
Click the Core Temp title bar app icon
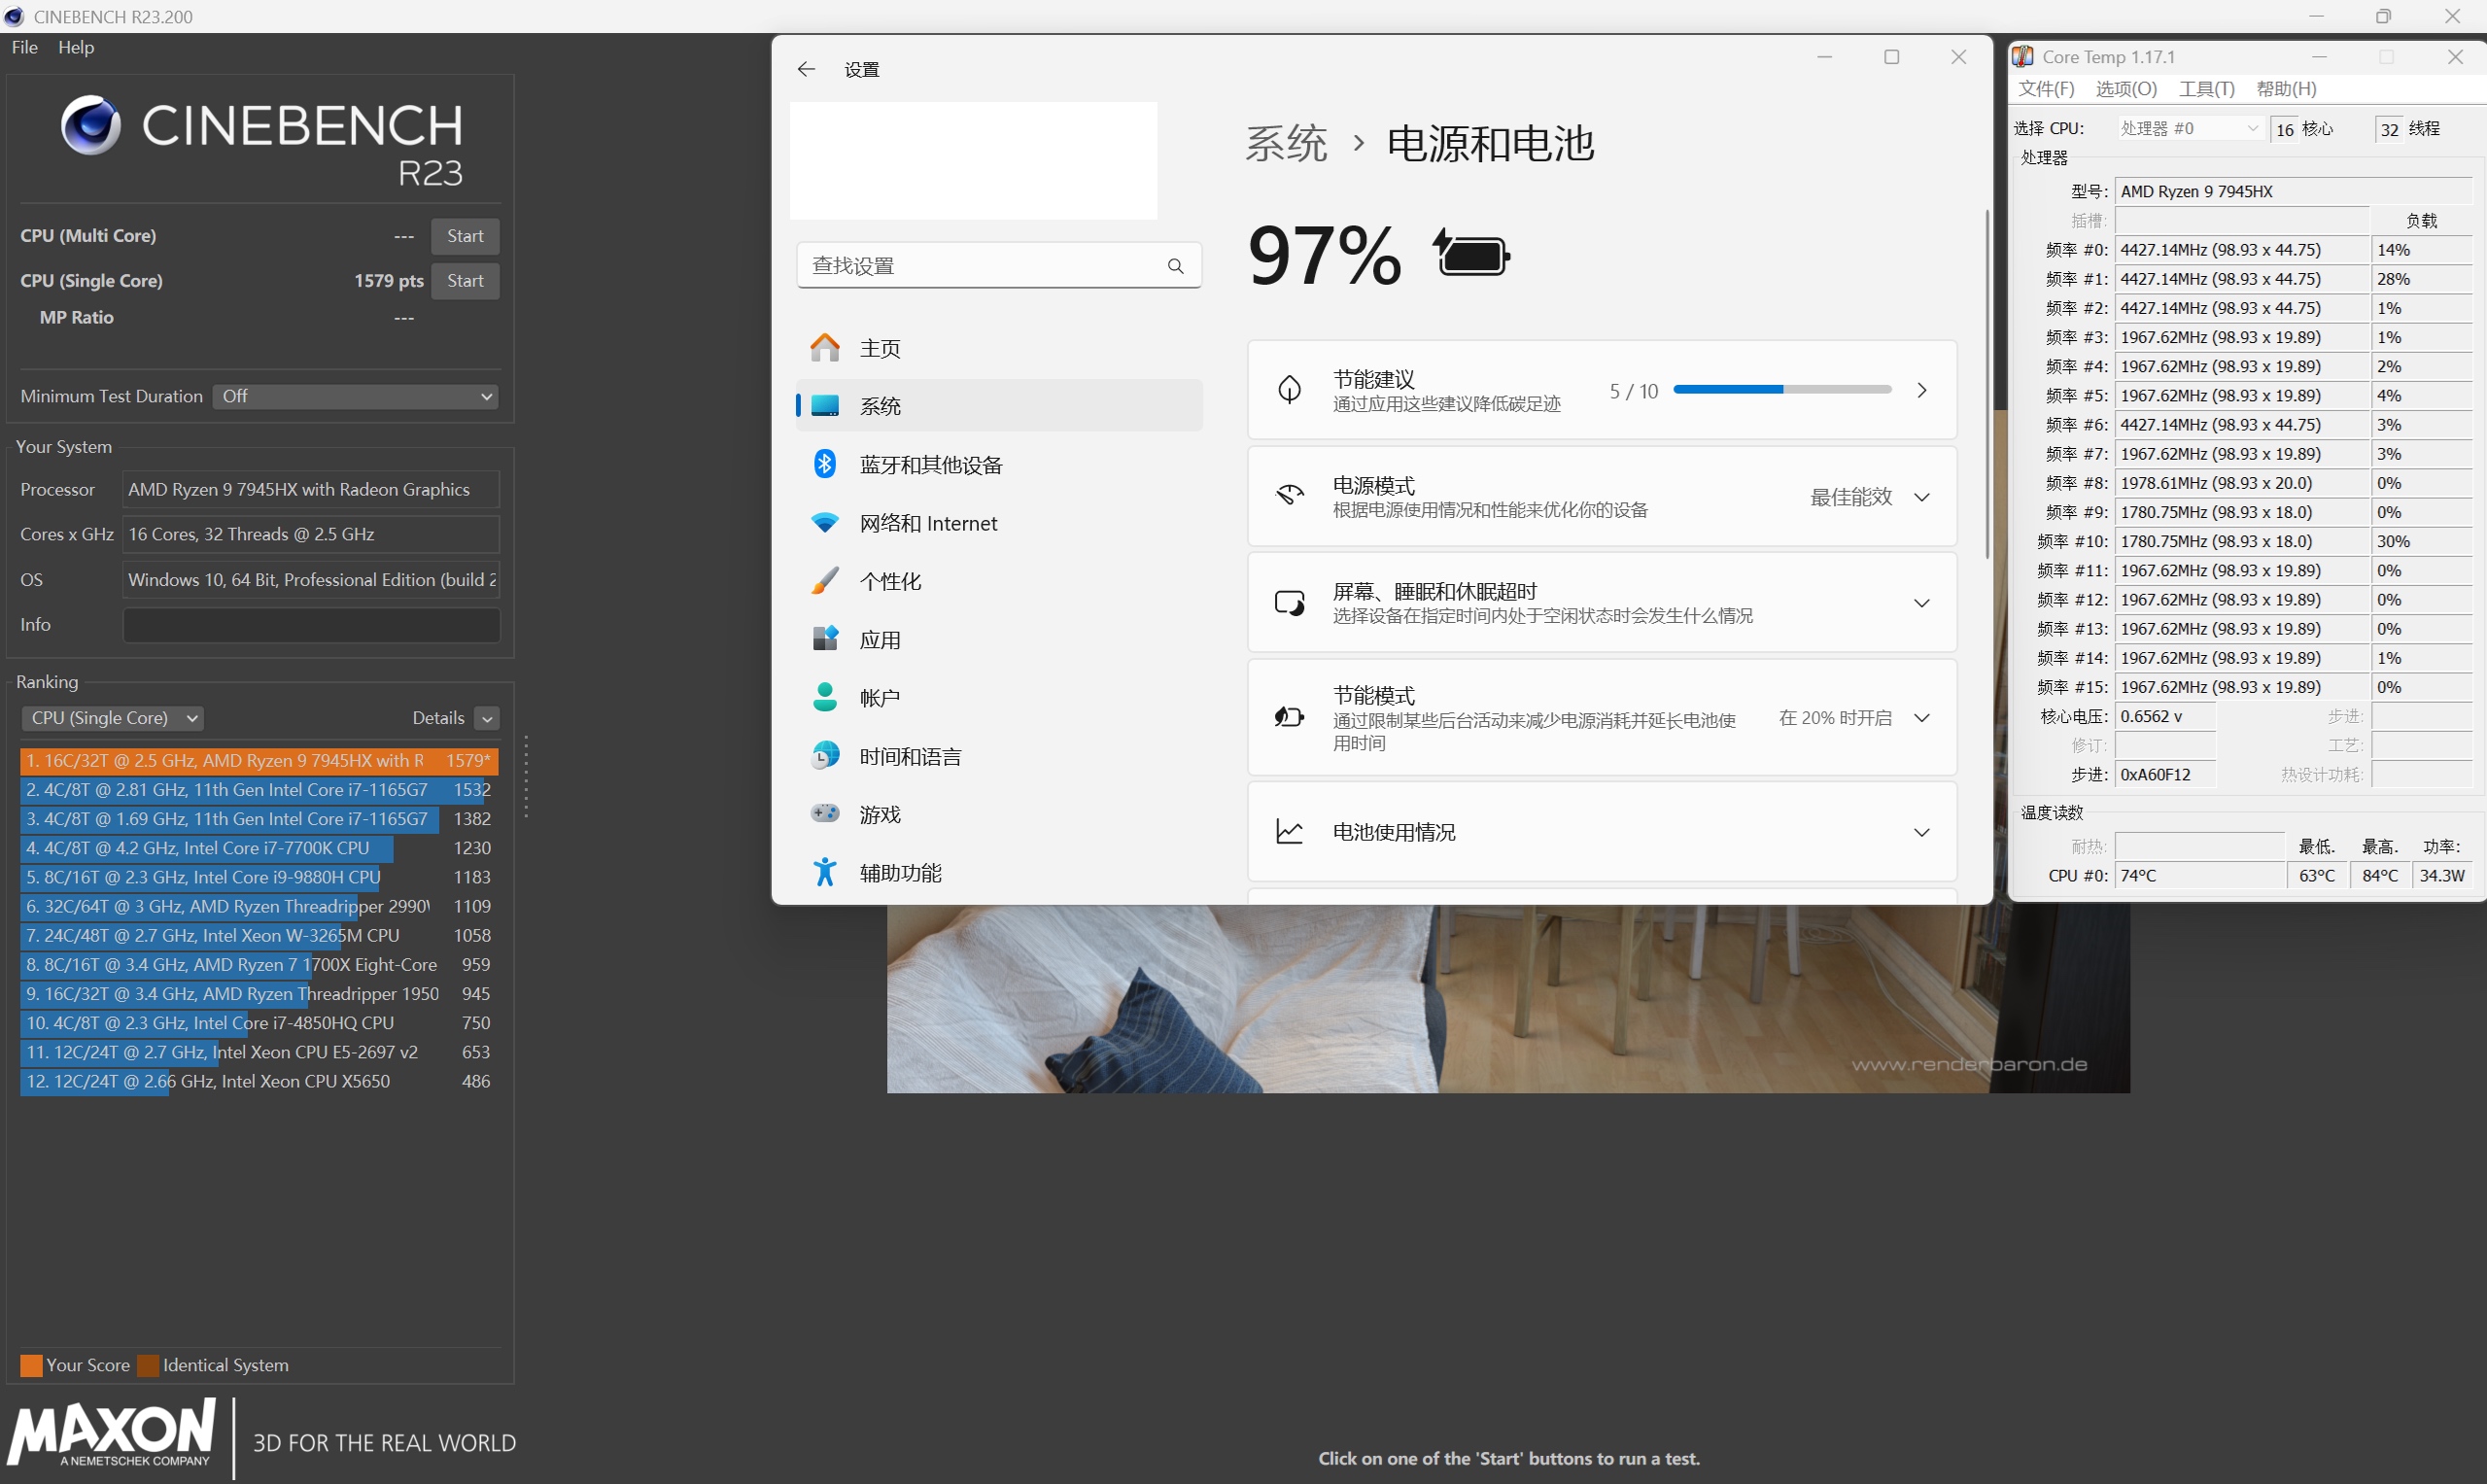(2023, 57)
